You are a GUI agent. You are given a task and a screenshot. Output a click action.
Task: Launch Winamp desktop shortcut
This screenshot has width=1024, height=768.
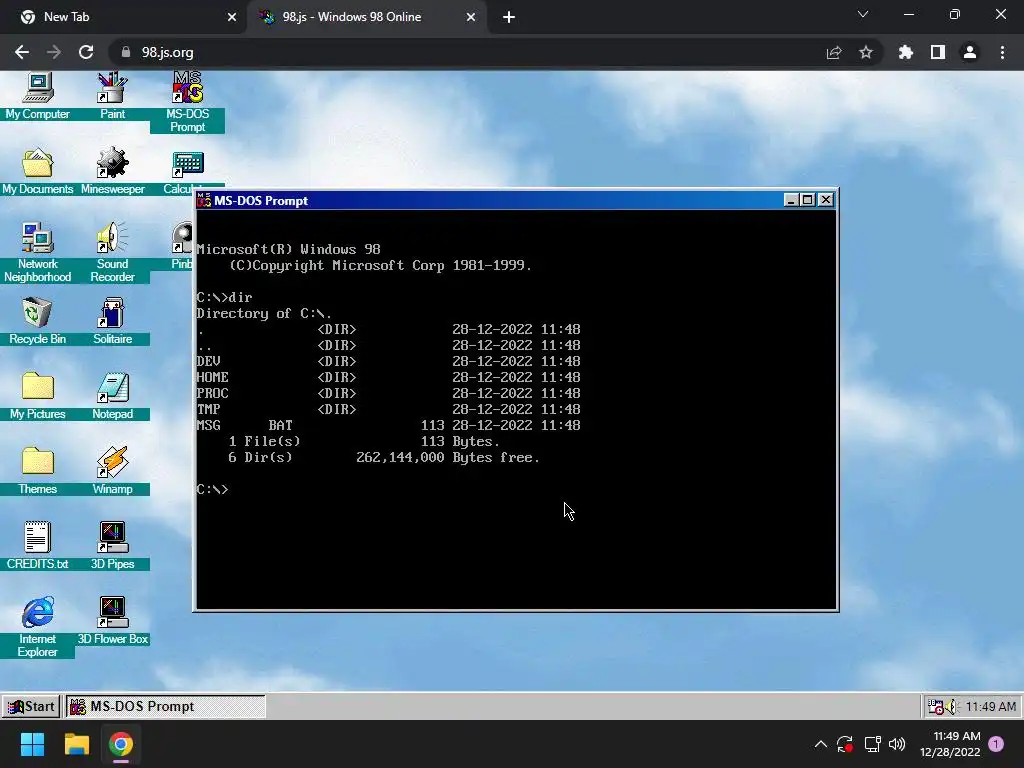[112, 471]
